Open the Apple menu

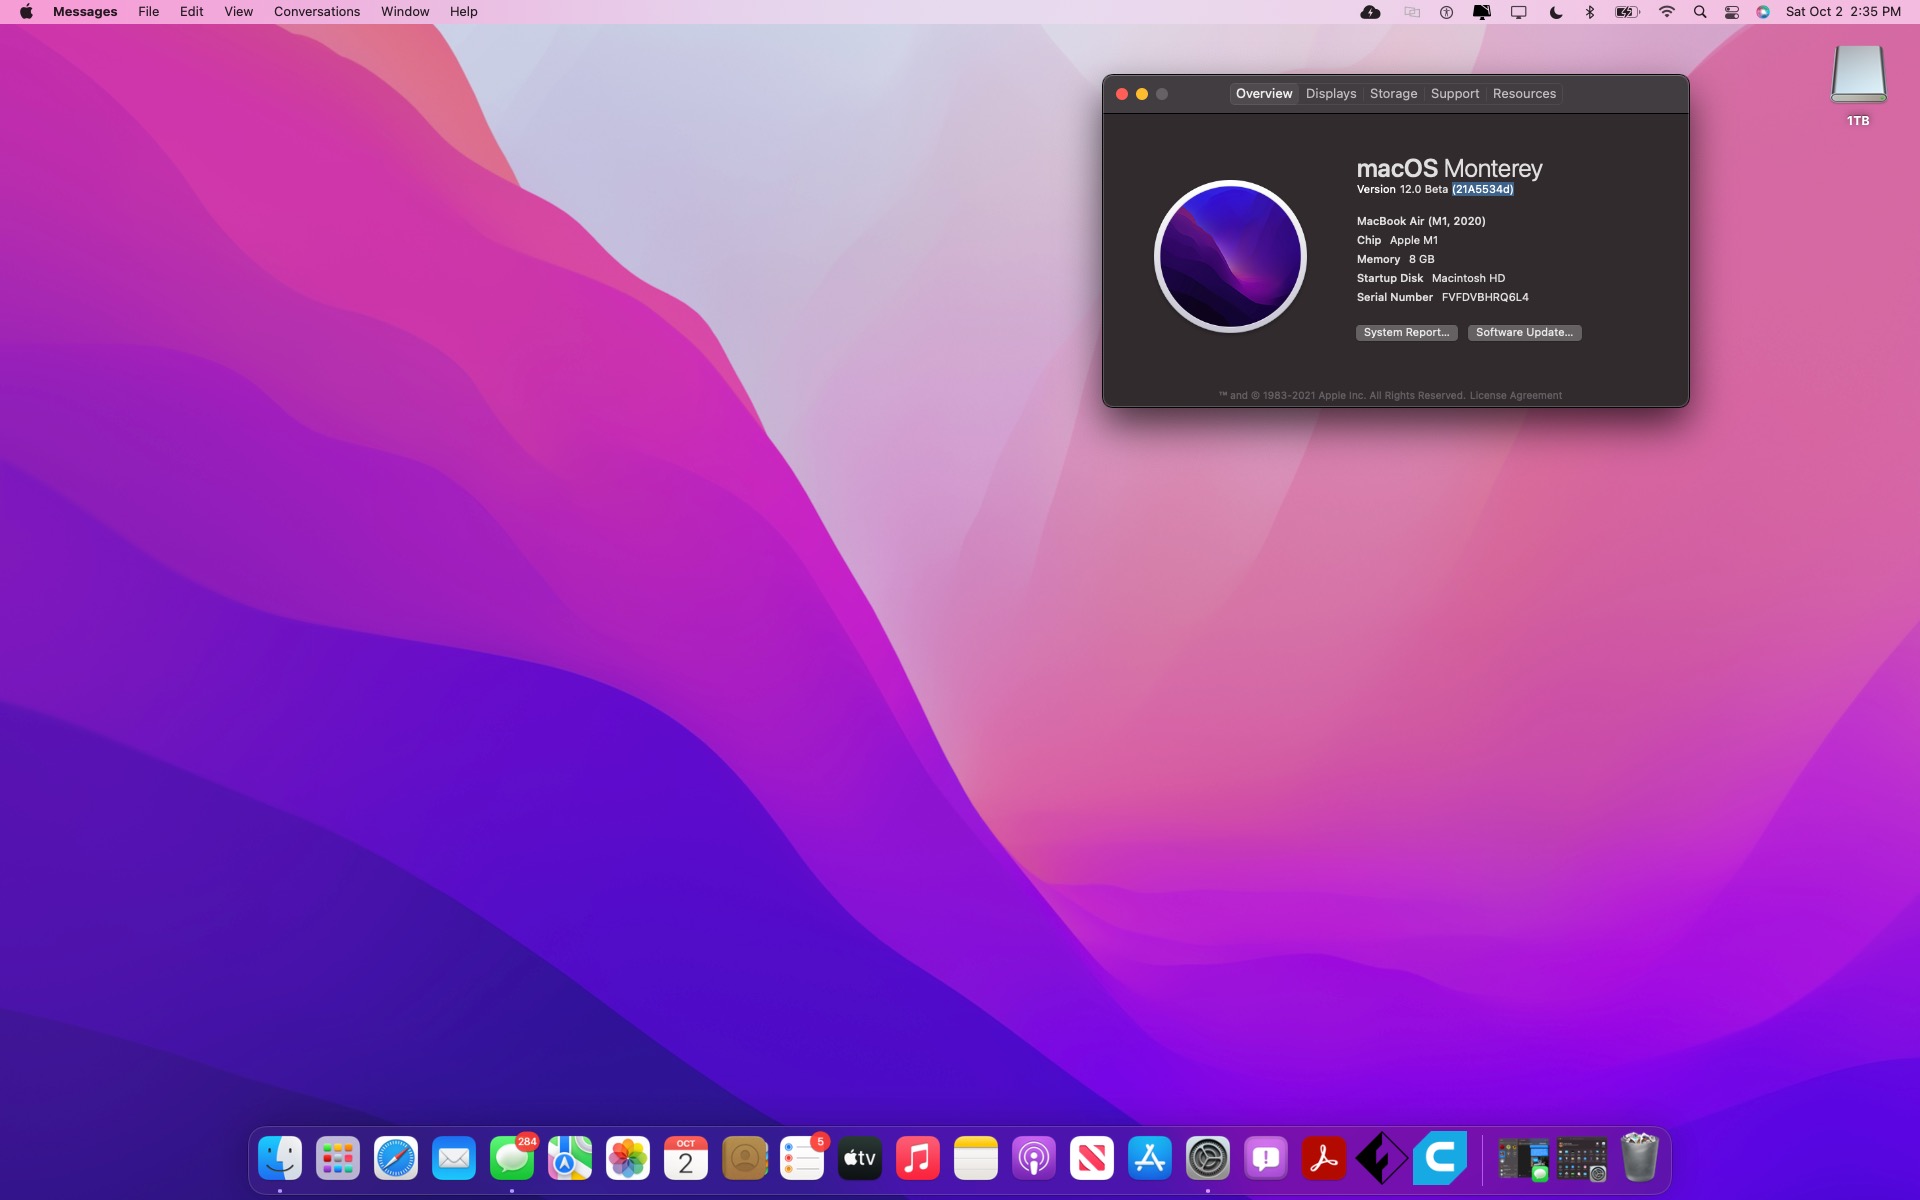[26, 12]
